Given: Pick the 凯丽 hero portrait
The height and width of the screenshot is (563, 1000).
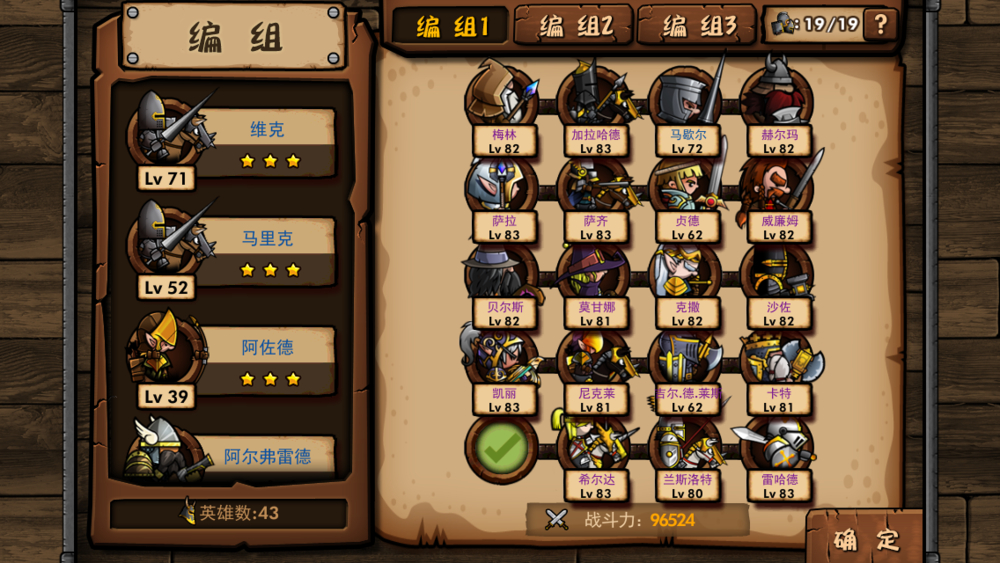Looking at the screenshot, I should coord(503,358).
